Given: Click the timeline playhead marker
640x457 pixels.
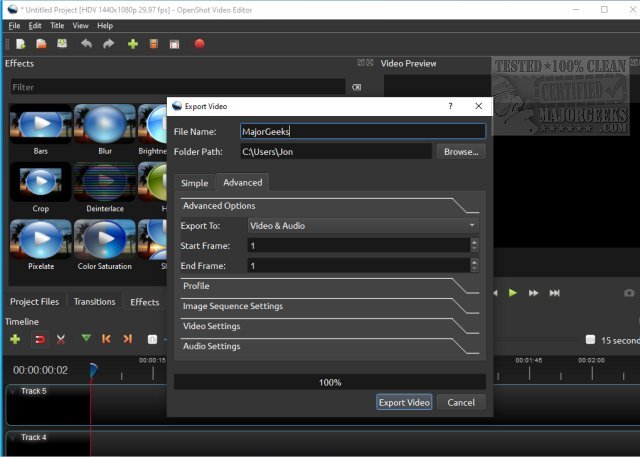Looking at the screenshot, I should click(93, 370).
